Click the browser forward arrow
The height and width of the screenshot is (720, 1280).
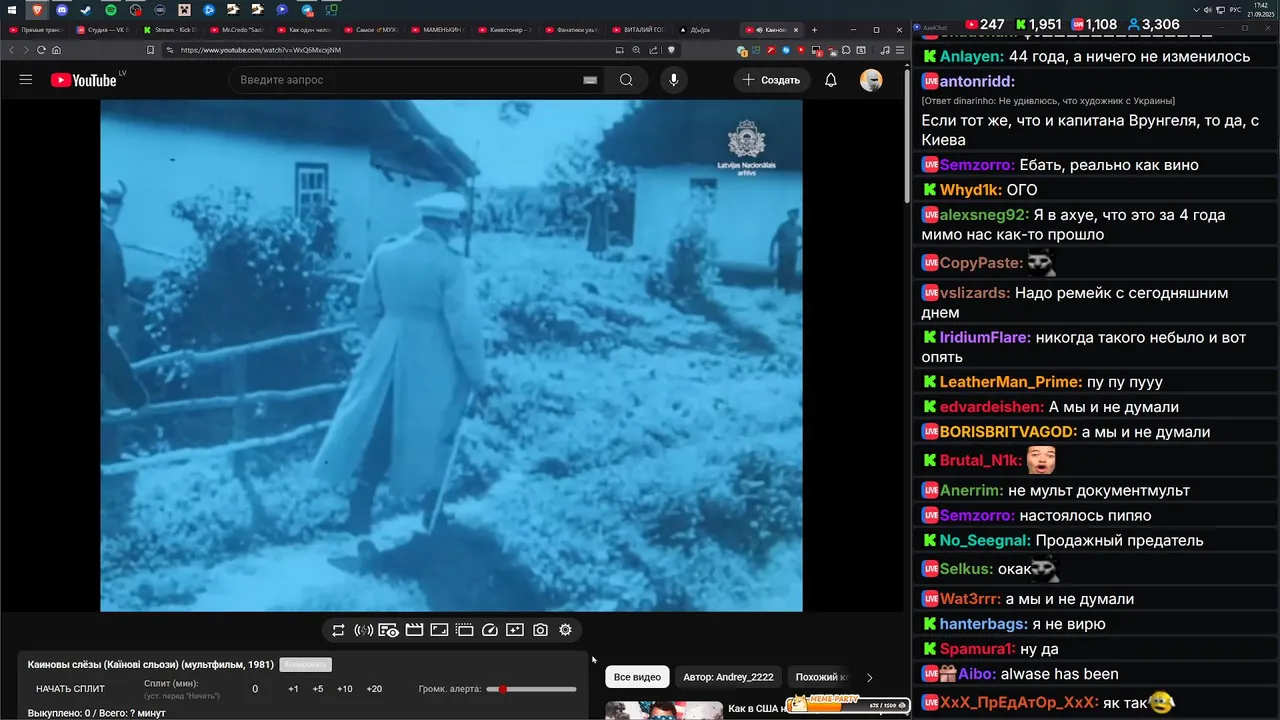(x=26, y=50)
